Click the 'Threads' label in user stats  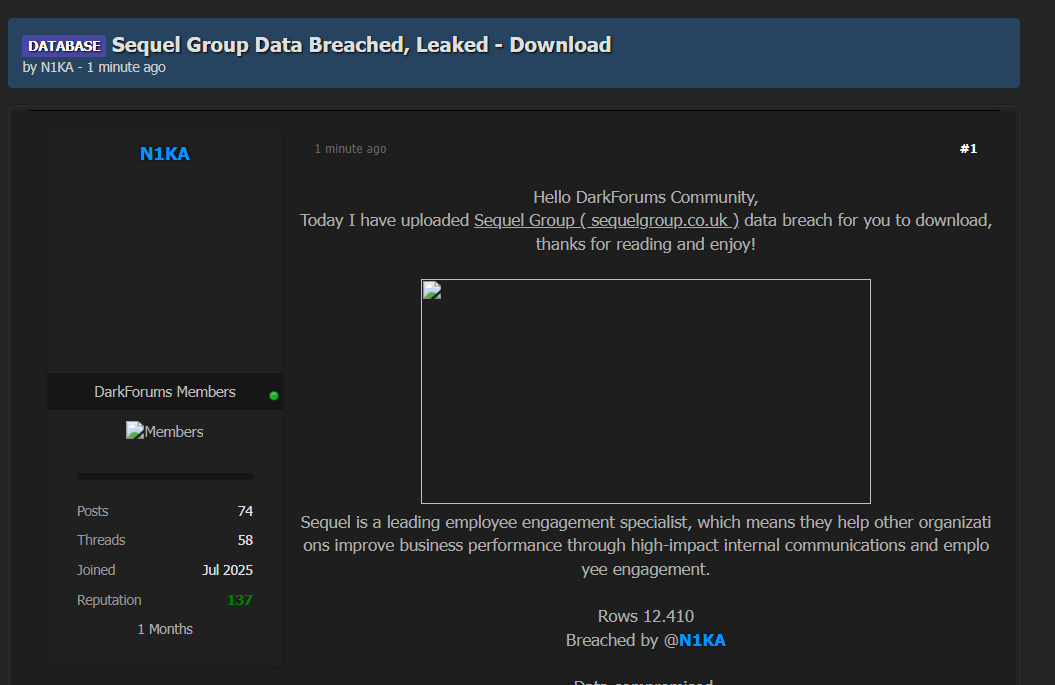[x=101, y=540]
